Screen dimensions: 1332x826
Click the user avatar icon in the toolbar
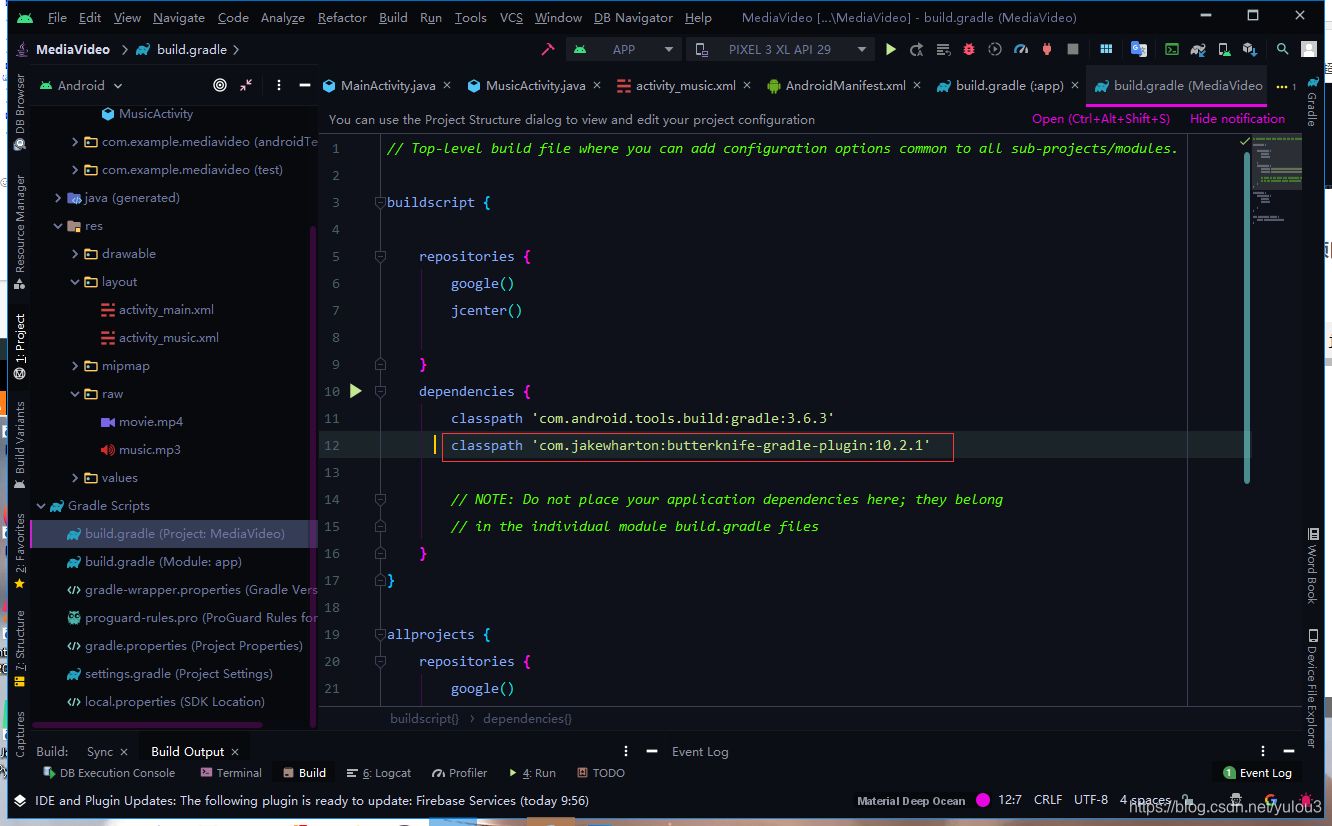point(1309,49)
